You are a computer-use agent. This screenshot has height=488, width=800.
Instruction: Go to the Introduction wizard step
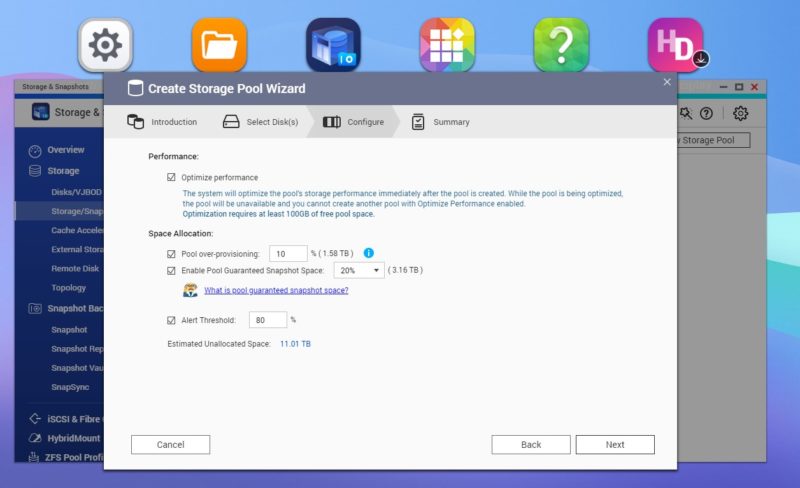tap(162, 122)
